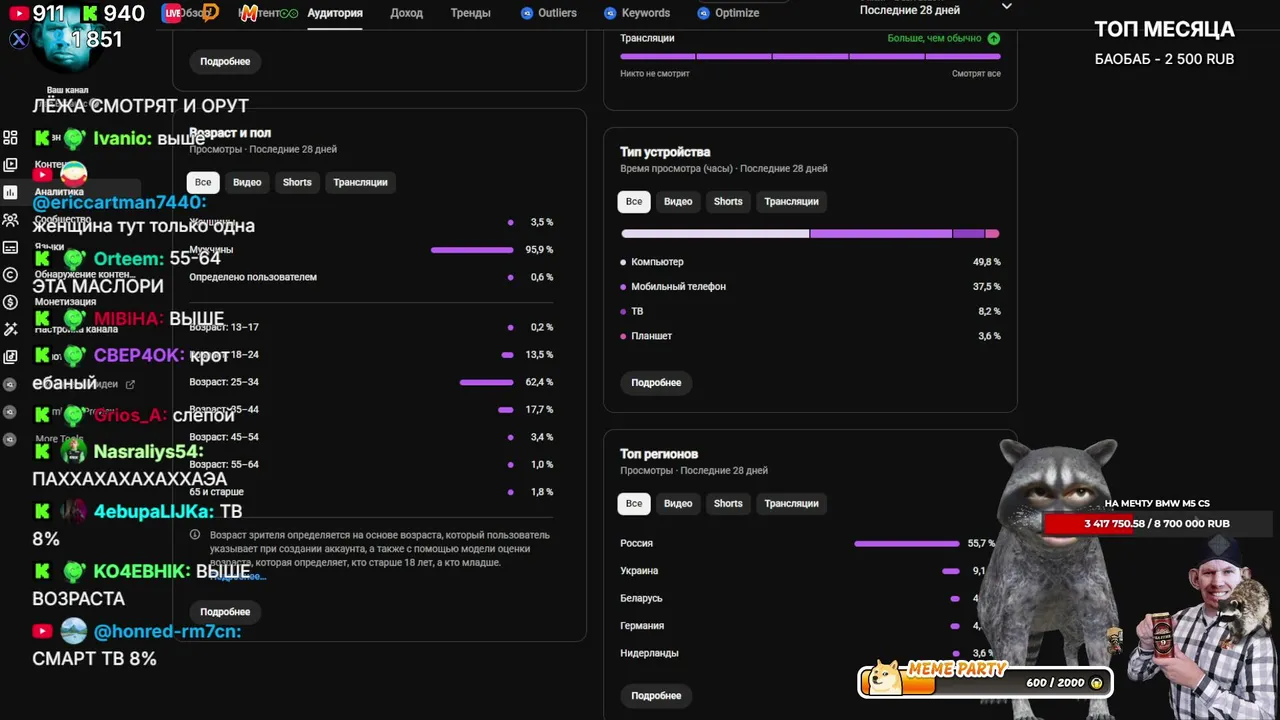The width and height of the screenshot is (1280, 720).
Task: Click the 'Топ регионов' card title
Action: [x=659, y=454]
